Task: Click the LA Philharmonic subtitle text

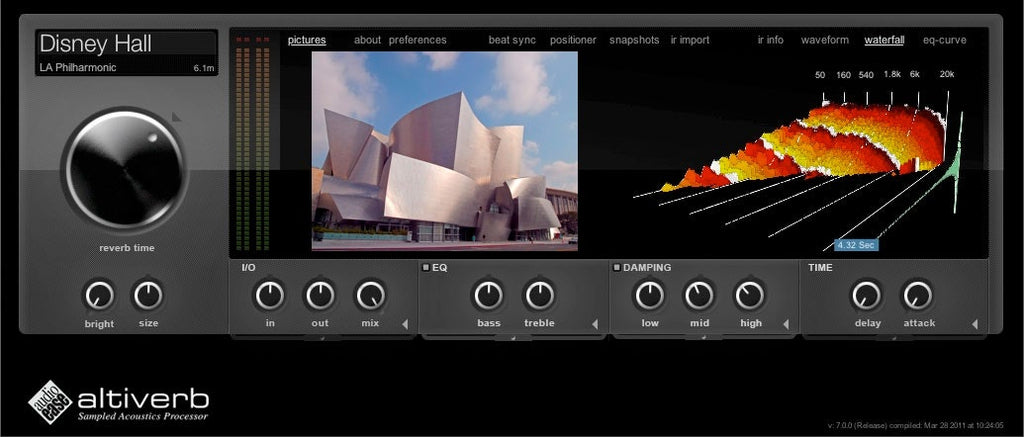Action: point(78,67)
